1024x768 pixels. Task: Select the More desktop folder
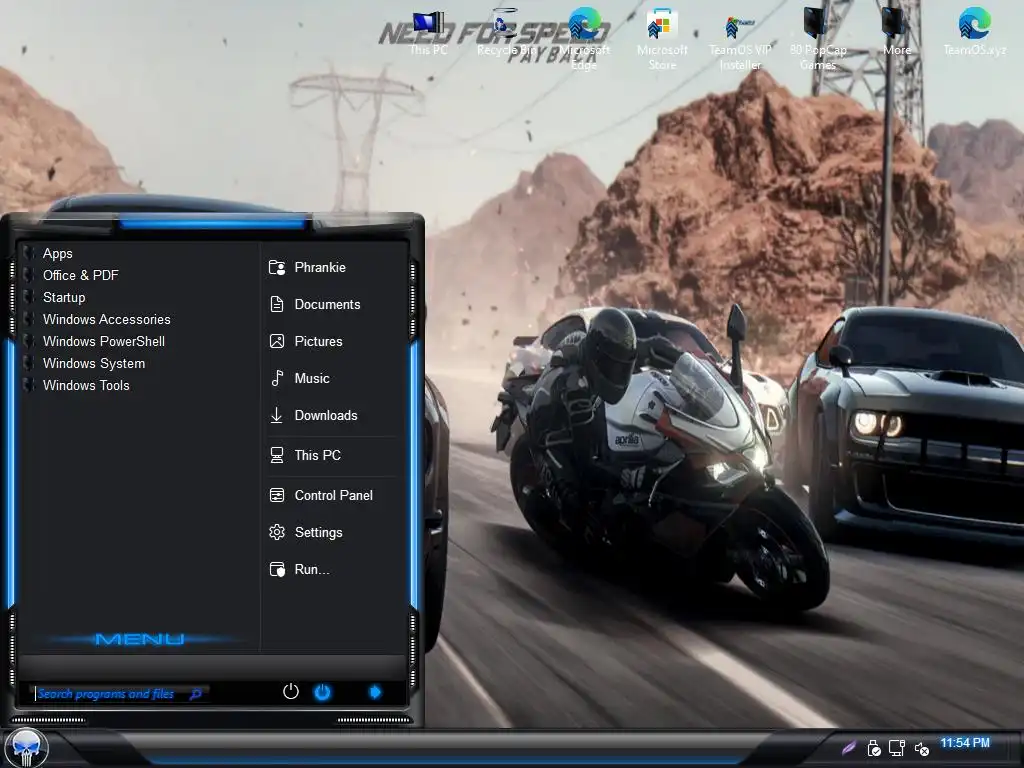(896, 31)
